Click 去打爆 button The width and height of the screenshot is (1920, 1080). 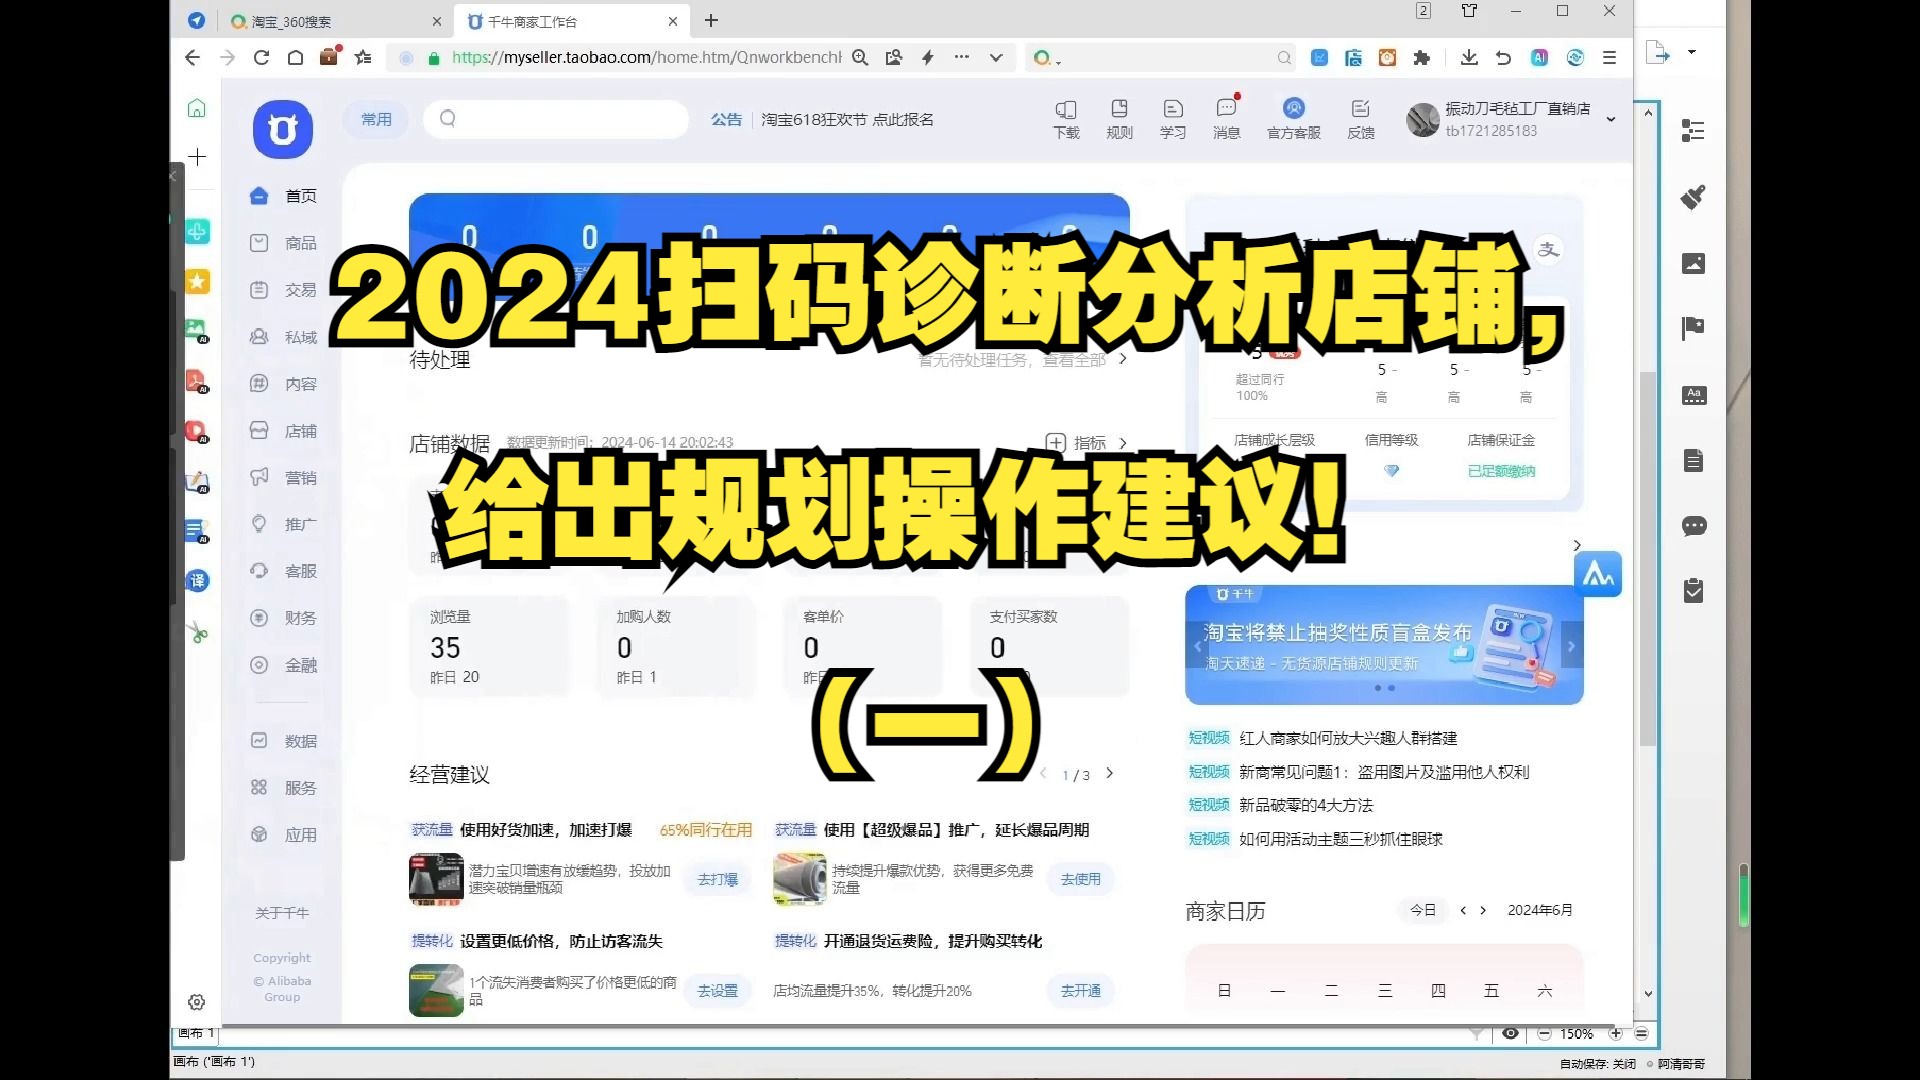coord(718,879)
